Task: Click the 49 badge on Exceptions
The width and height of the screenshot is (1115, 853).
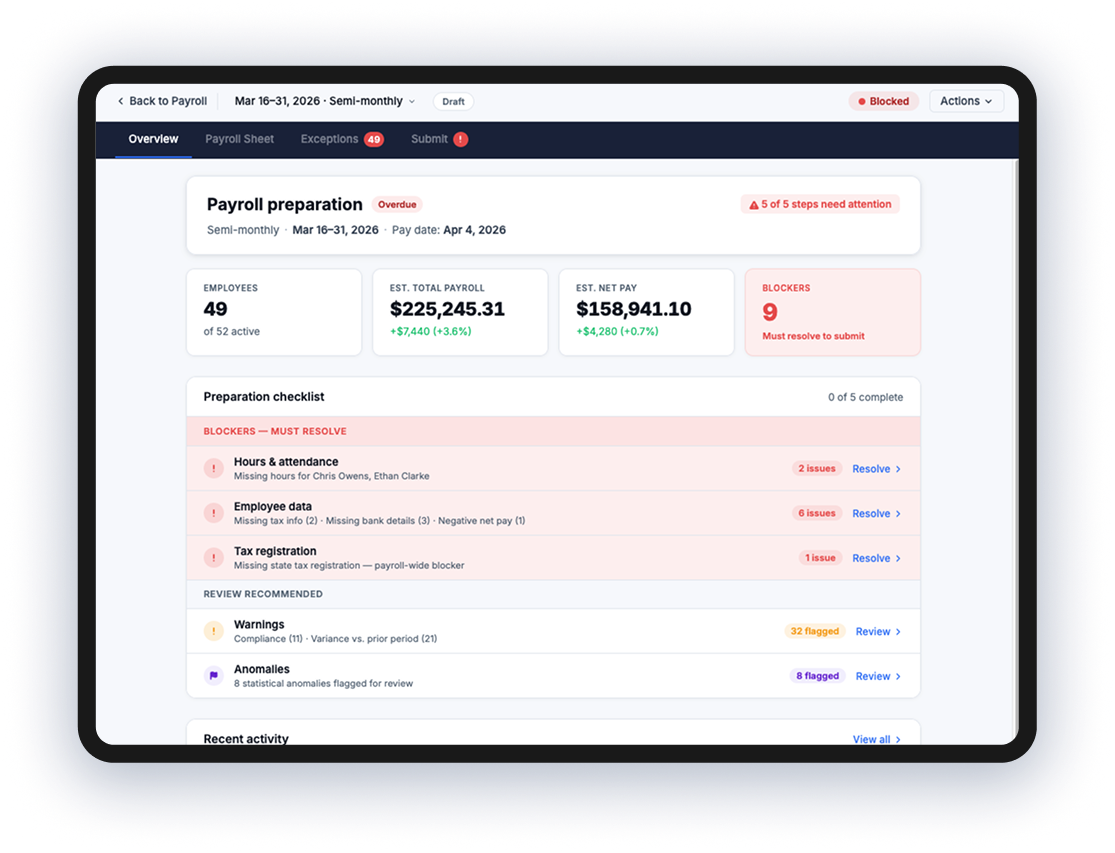Action: (374, 139)
